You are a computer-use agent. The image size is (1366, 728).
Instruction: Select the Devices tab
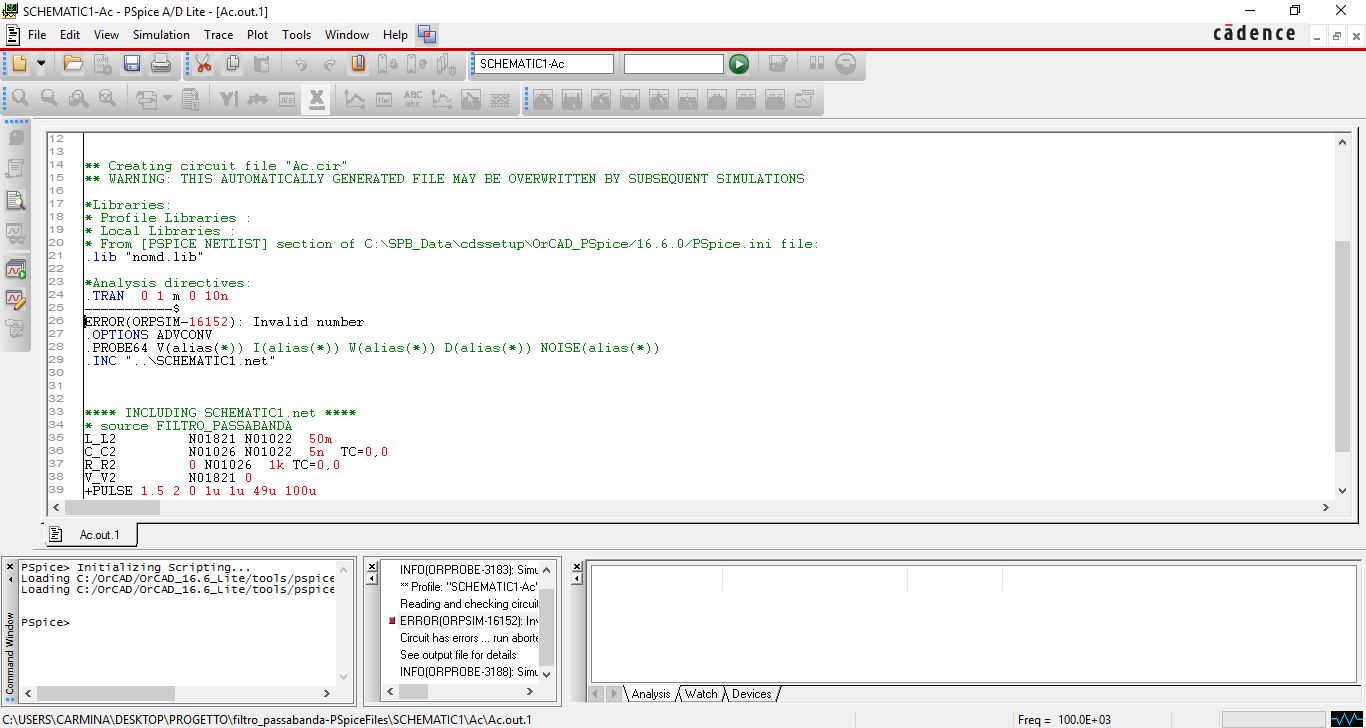(751, 694)
